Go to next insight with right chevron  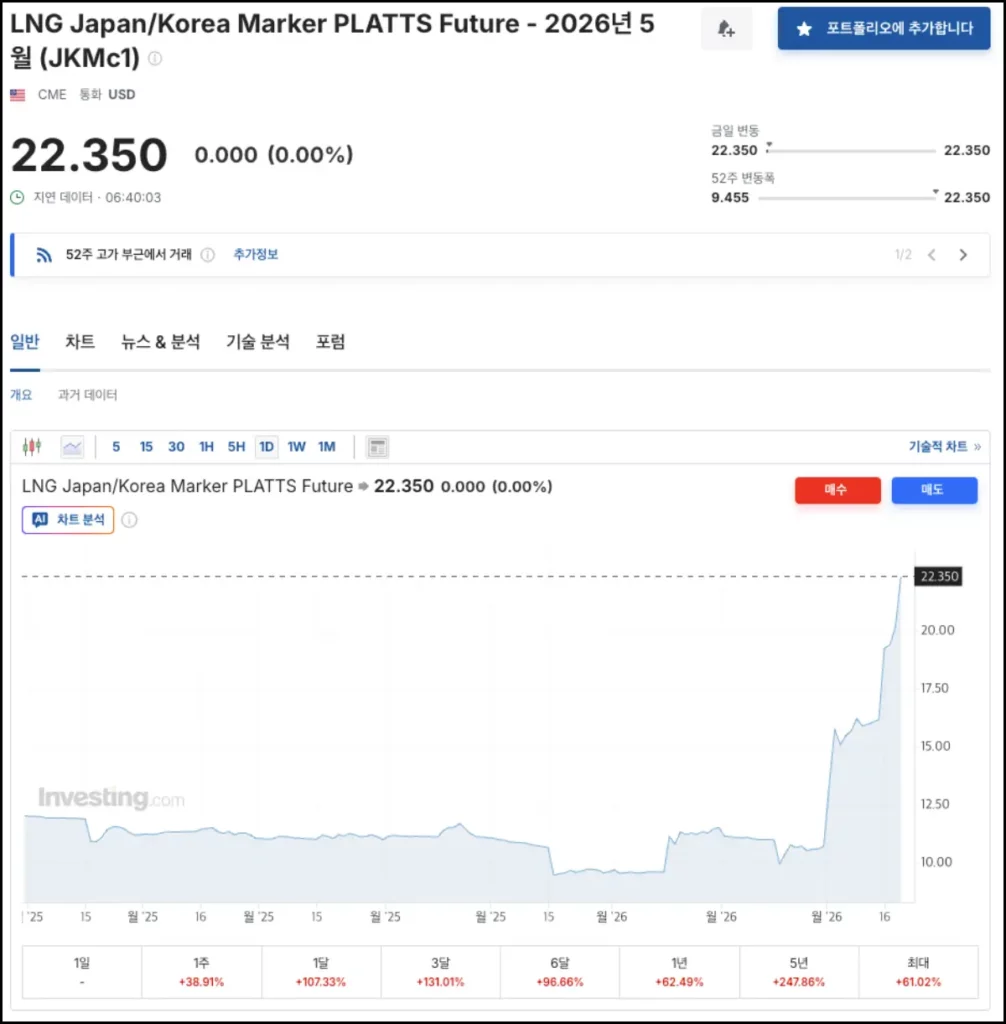[963, 255]
